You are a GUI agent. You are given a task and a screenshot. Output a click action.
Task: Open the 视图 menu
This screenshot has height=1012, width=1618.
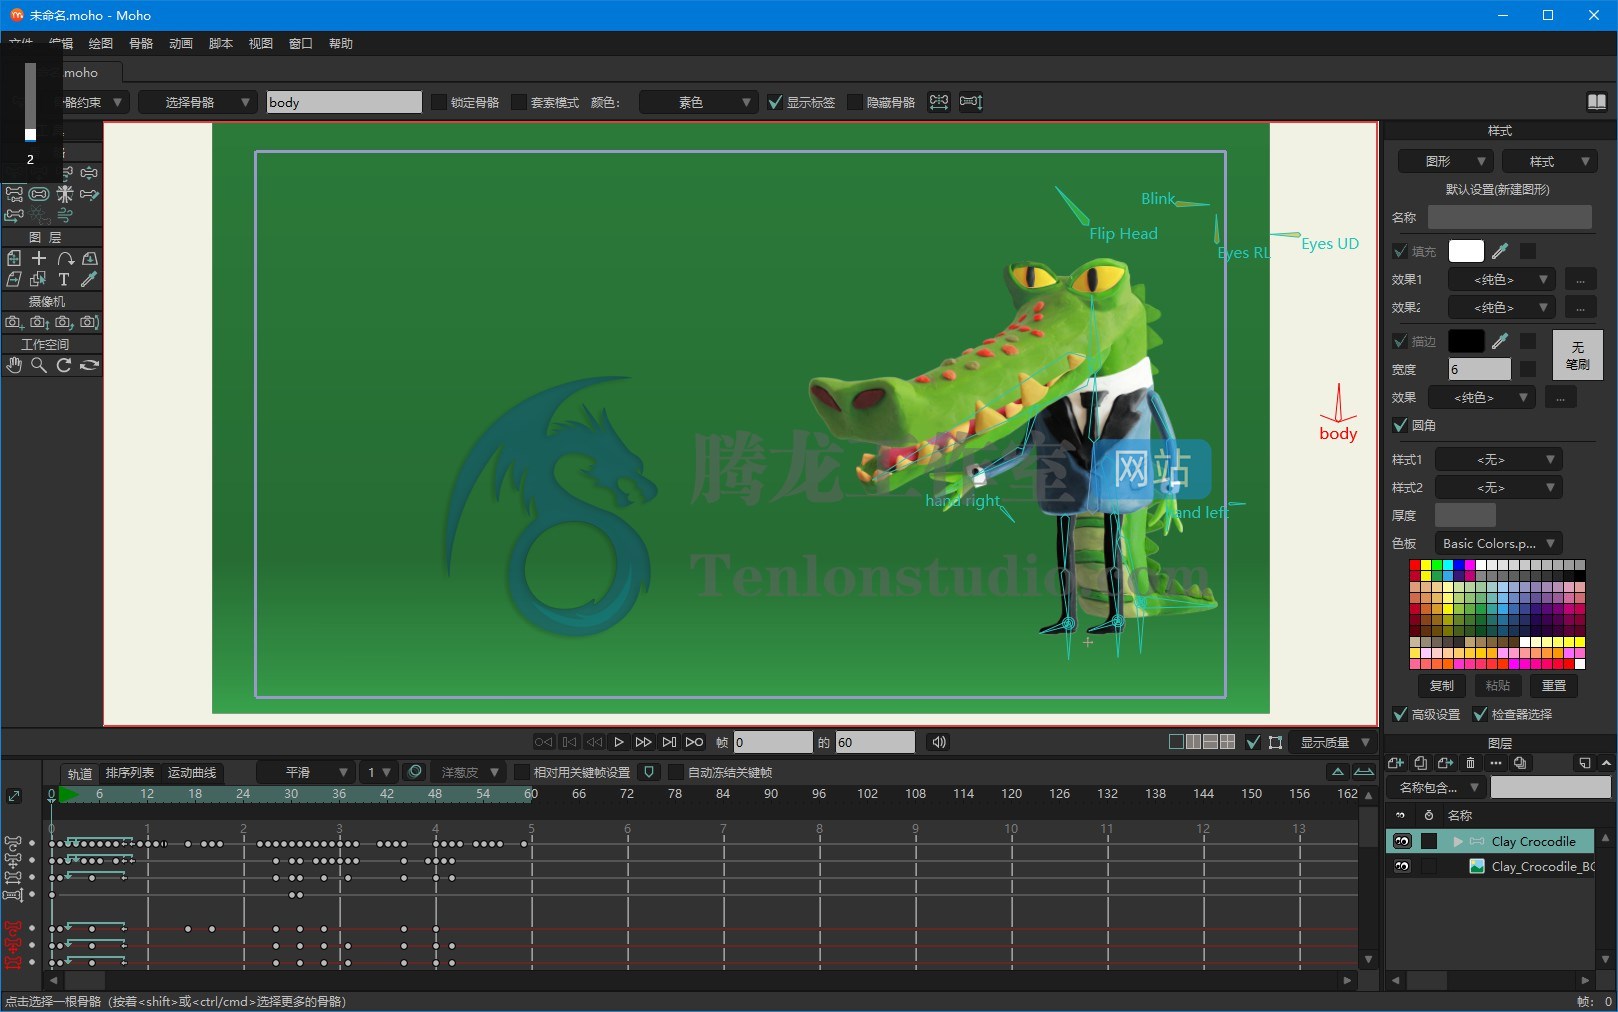[x=261, y=43]
